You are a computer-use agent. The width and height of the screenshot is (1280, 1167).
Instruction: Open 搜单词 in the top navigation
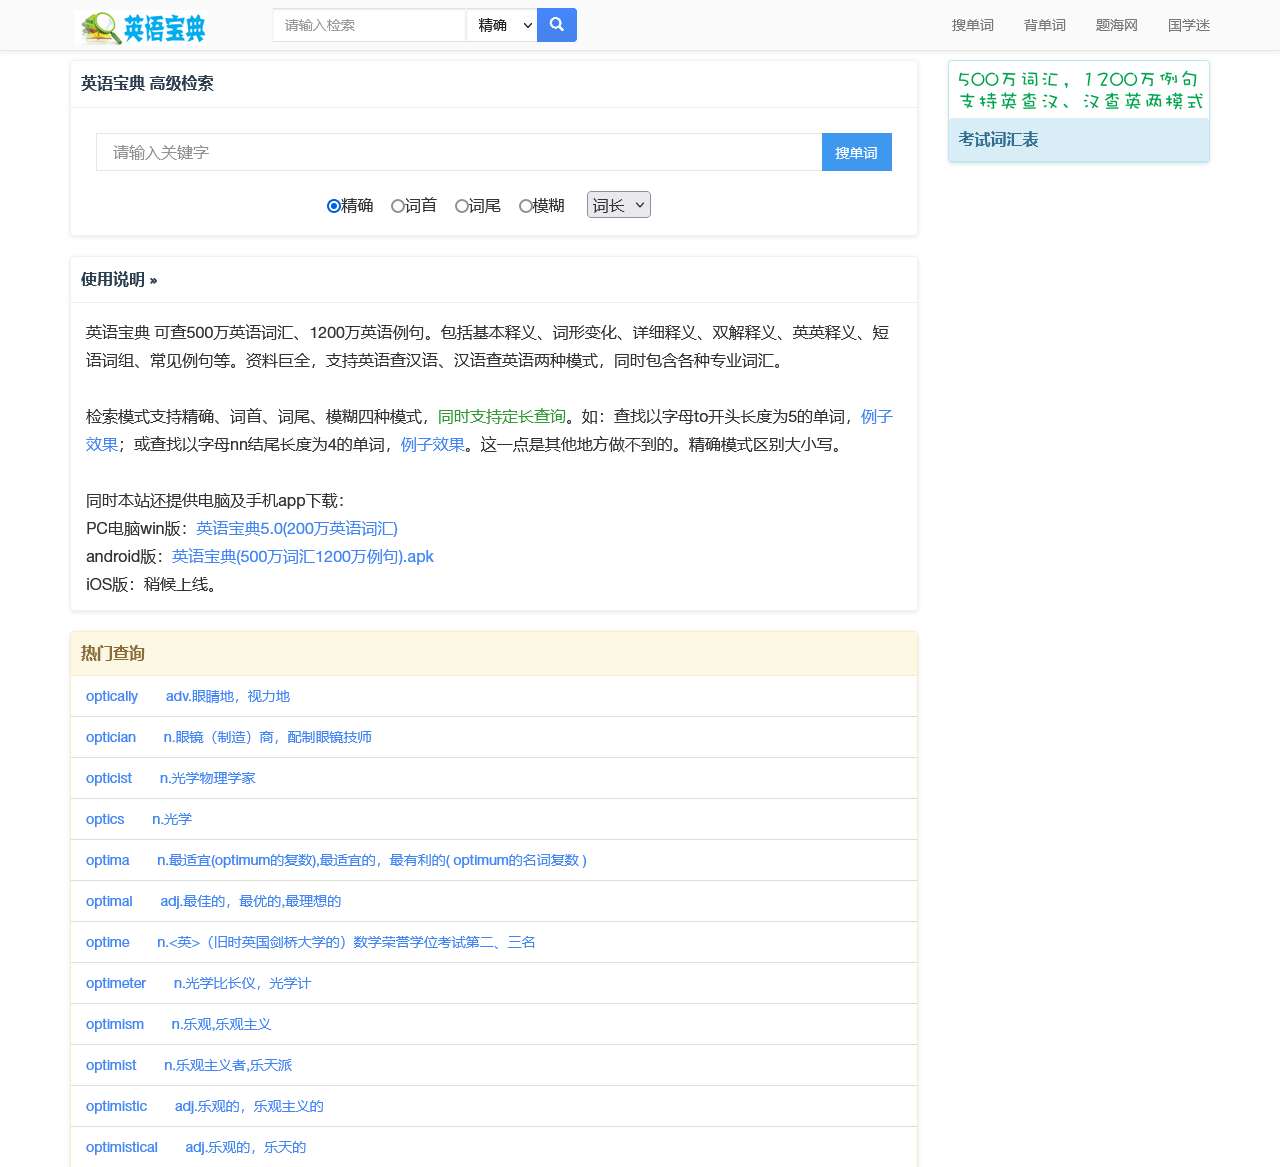pyautogui.click(x=973, y=25)
